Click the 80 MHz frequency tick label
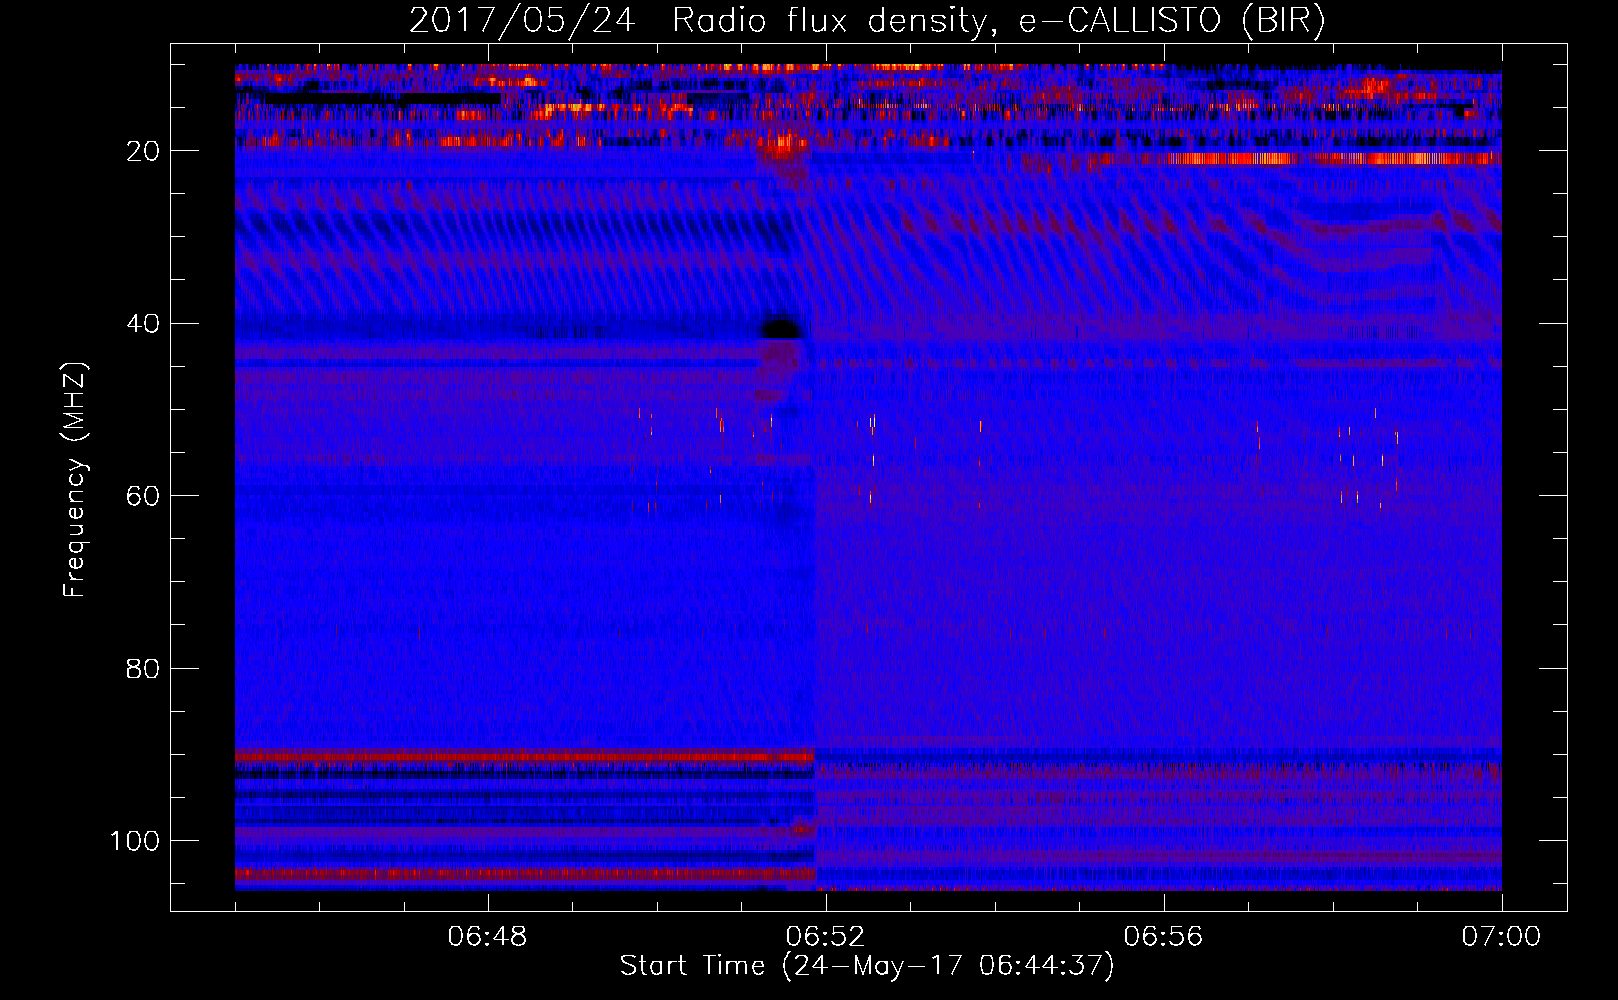This screenshot has height=1000, width=1618. coord(143,669)
